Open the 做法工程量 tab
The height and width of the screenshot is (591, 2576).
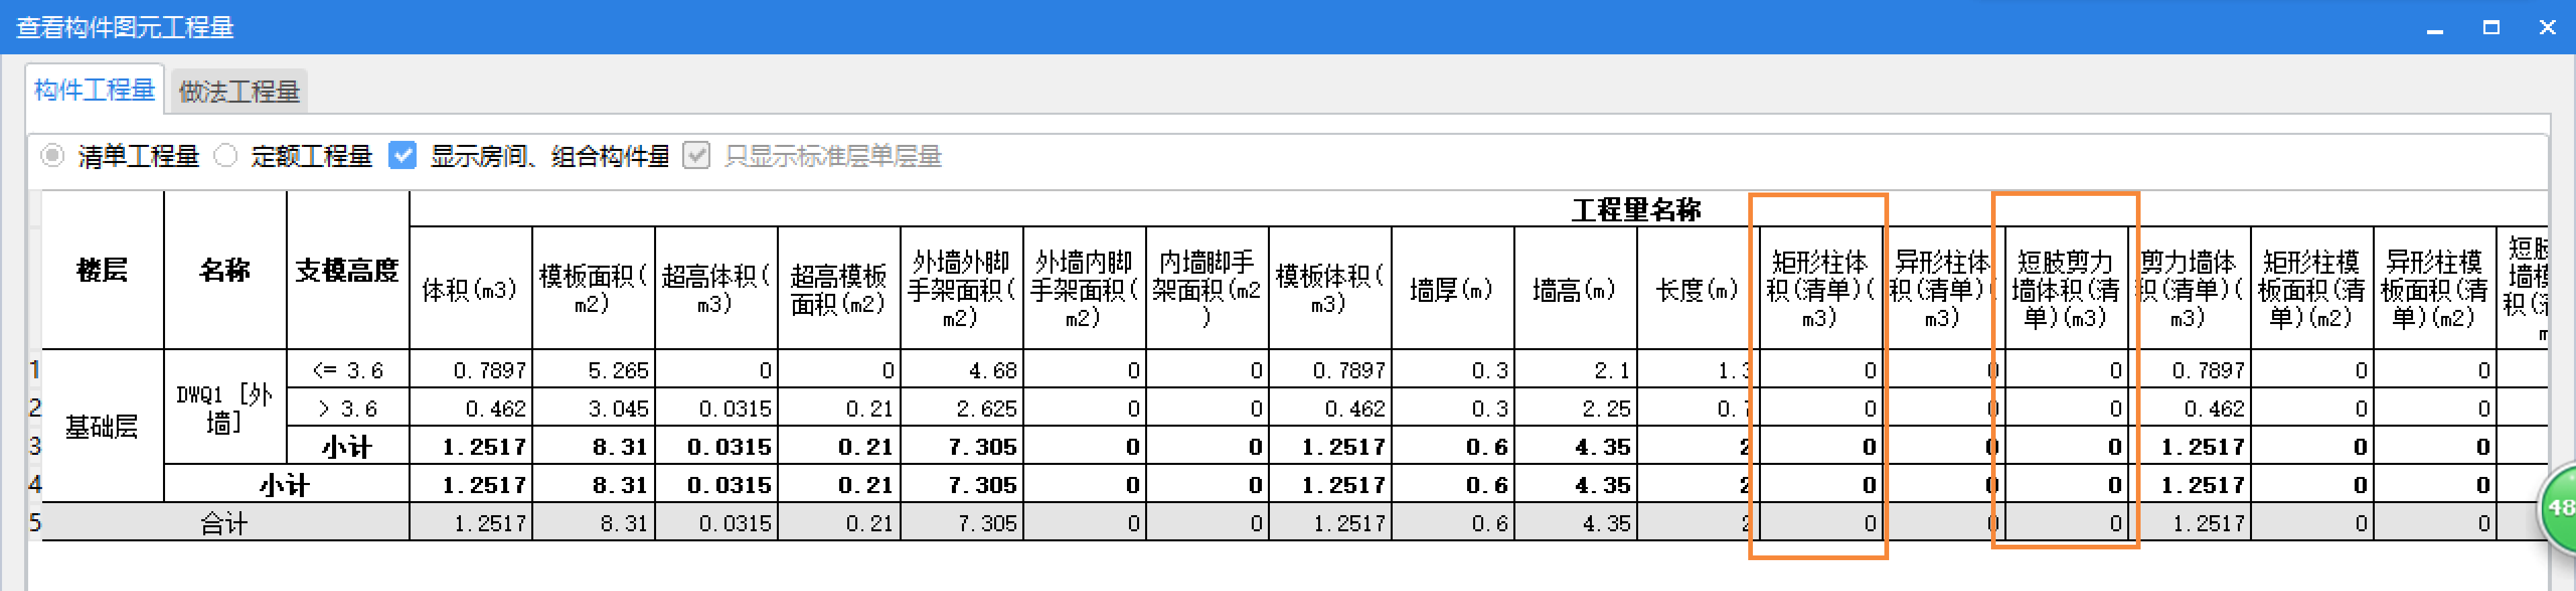pyautogui.click(x=239, y=92)
